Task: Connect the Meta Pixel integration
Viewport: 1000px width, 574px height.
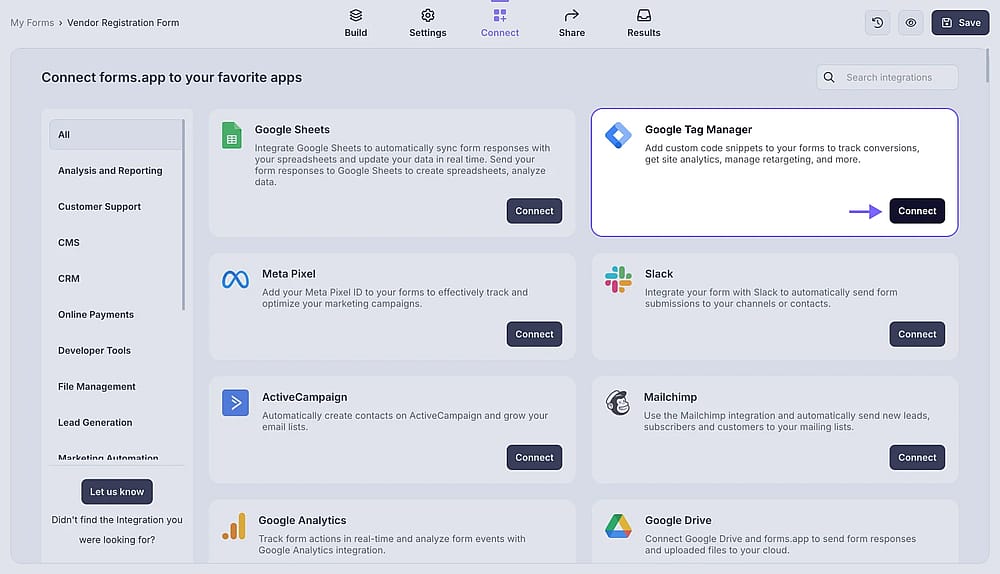Action: click(534, 334)
